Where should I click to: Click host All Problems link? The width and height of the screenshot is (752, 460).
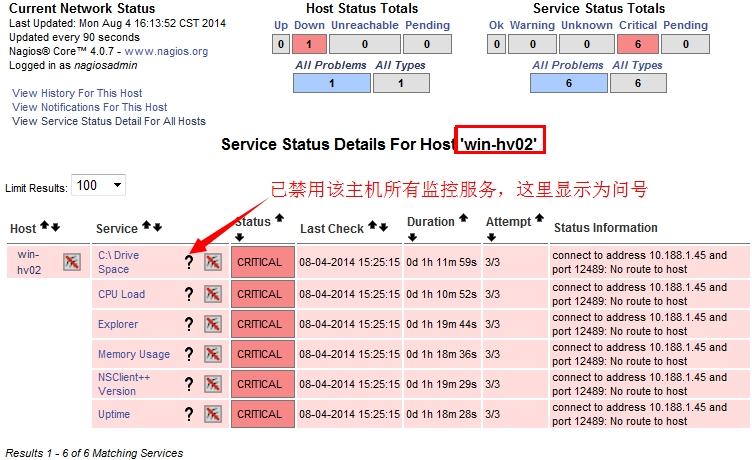pos(331,65)
